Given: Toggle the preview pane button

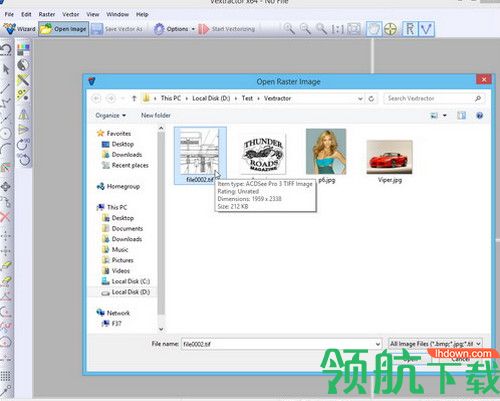Looking at the screenshot, I should 461,116.
